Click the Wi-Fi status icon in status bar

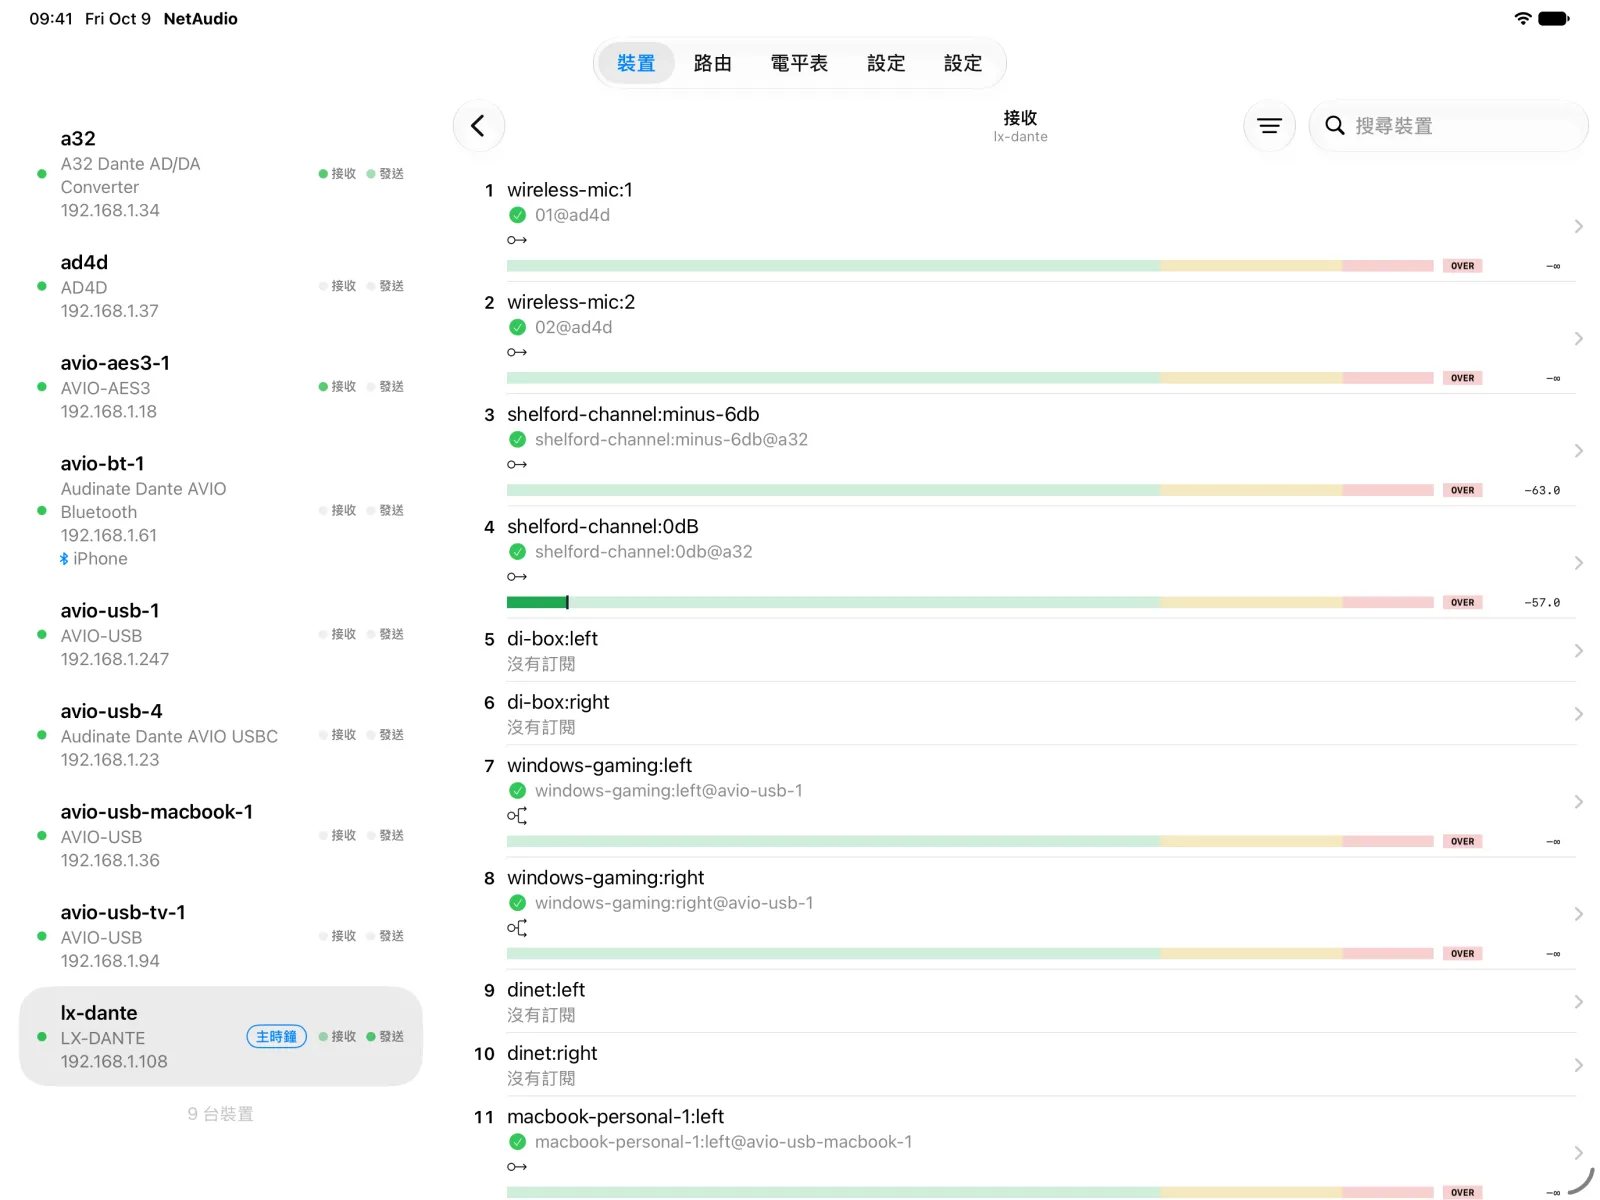click(x=1522, y=19)
